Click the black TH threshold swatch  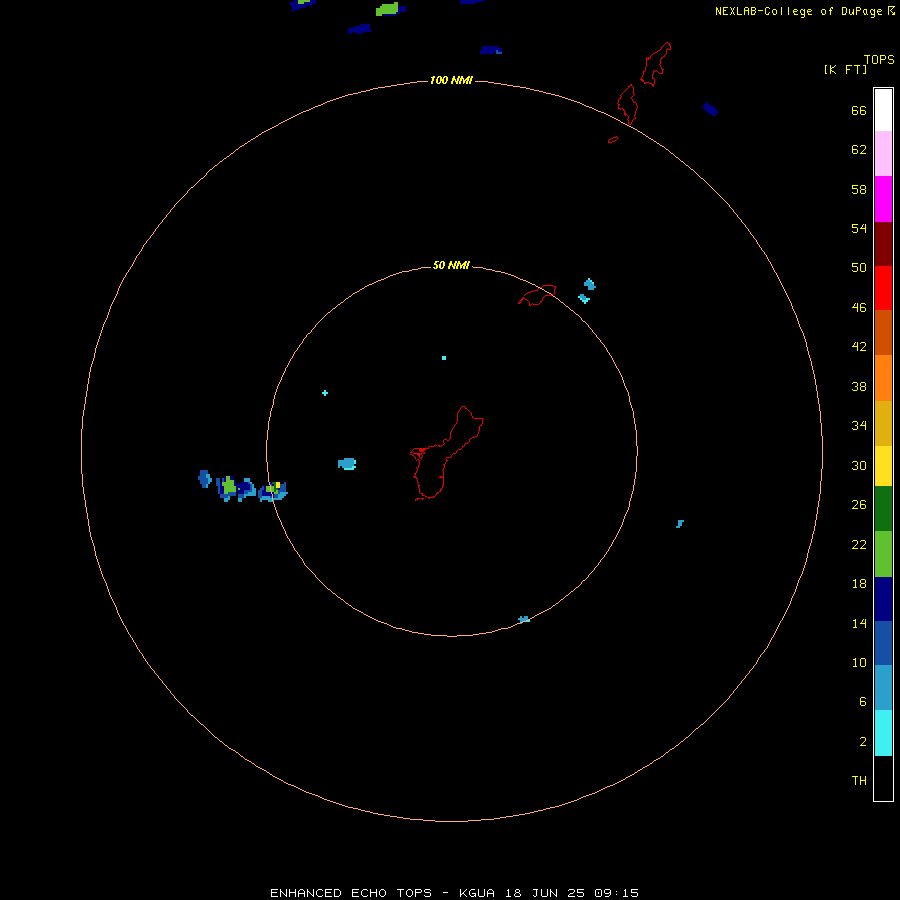pyautogui.click(x=883, y=778)
